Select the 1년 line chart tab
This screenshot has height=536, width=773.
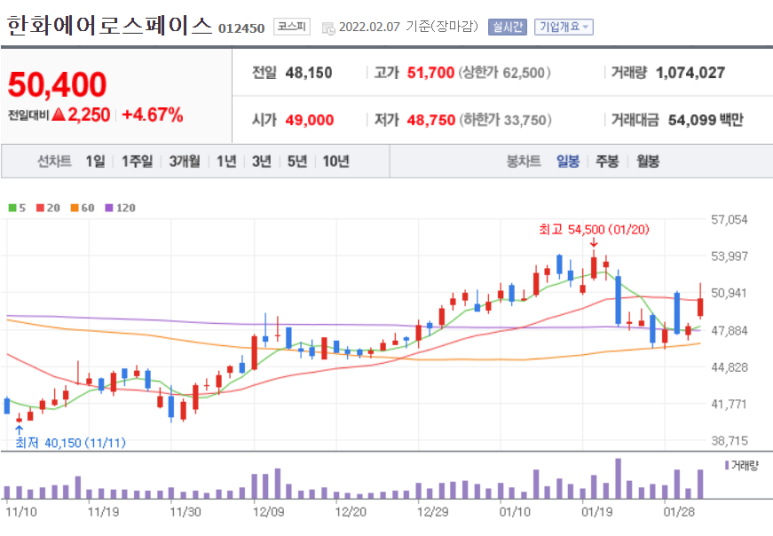tap(226, 161)
